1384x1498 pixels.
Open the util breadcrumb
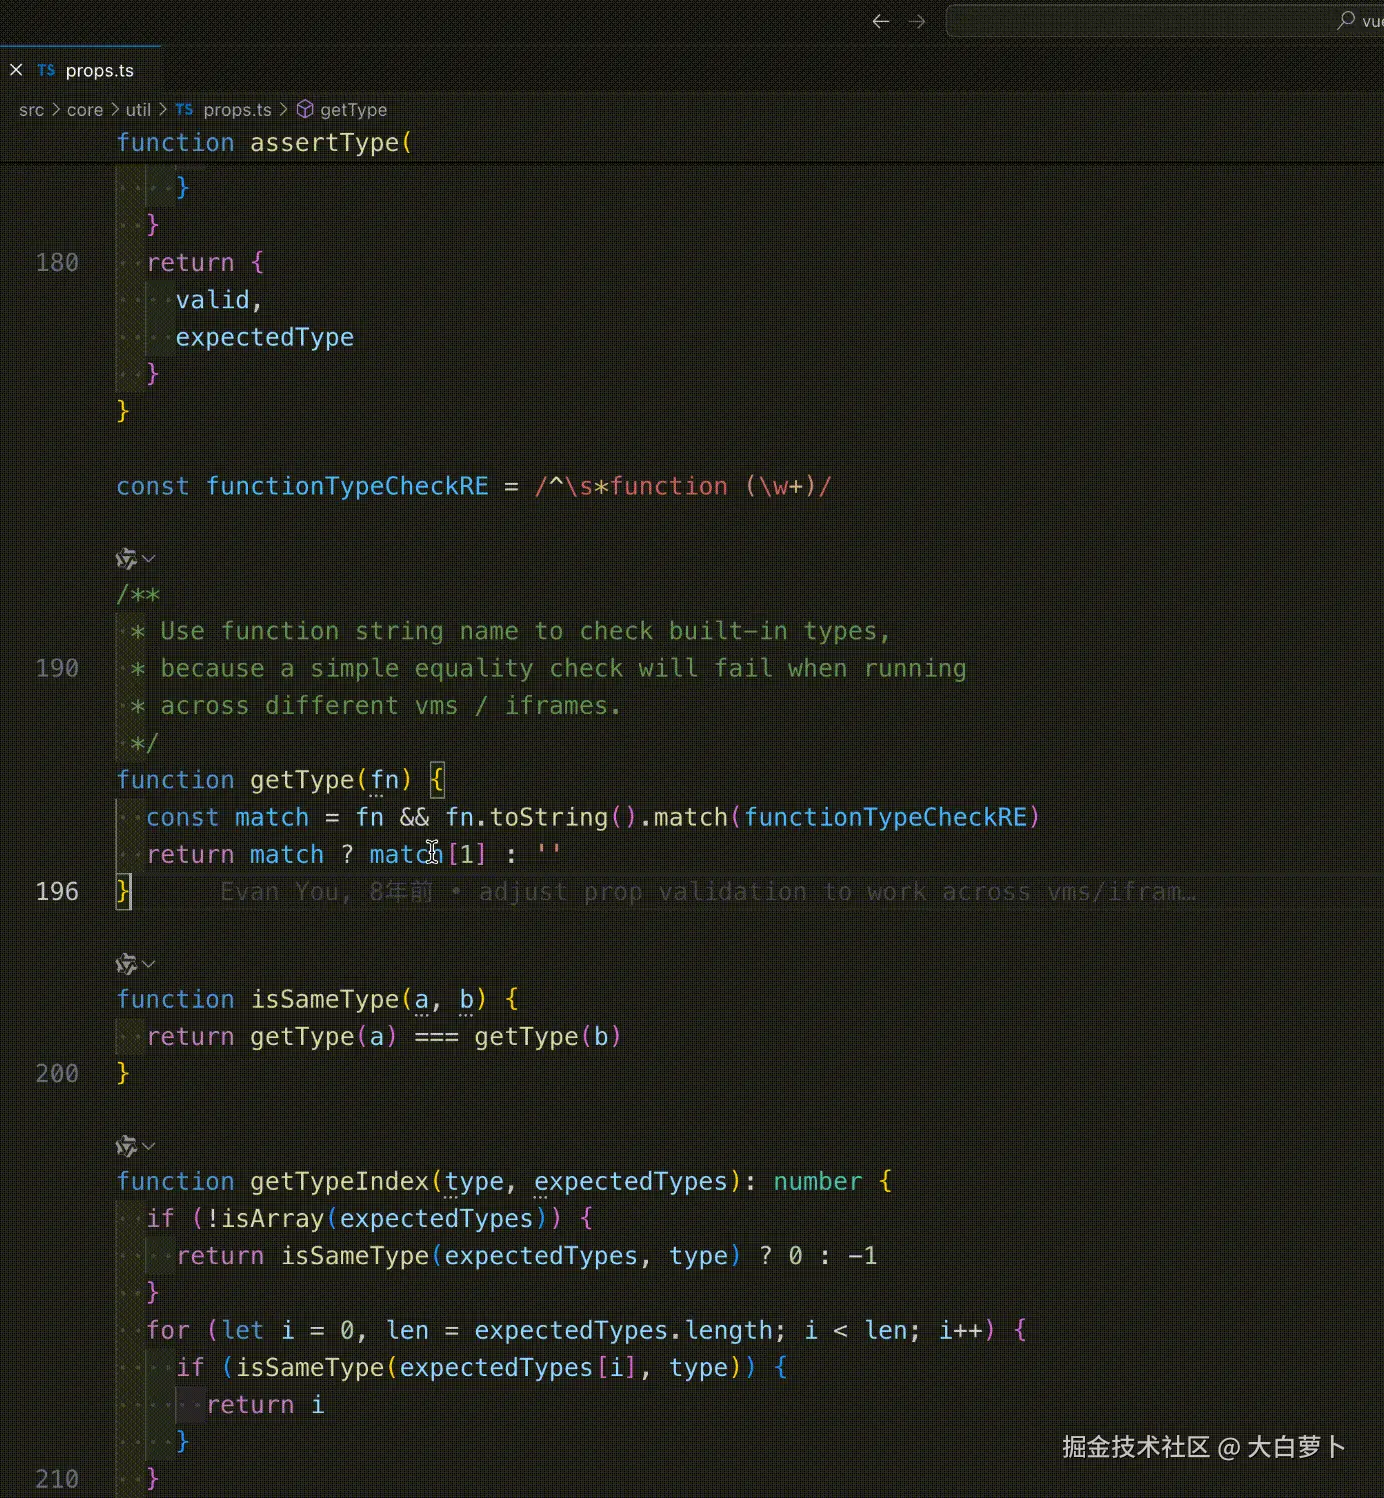point(138,110)
